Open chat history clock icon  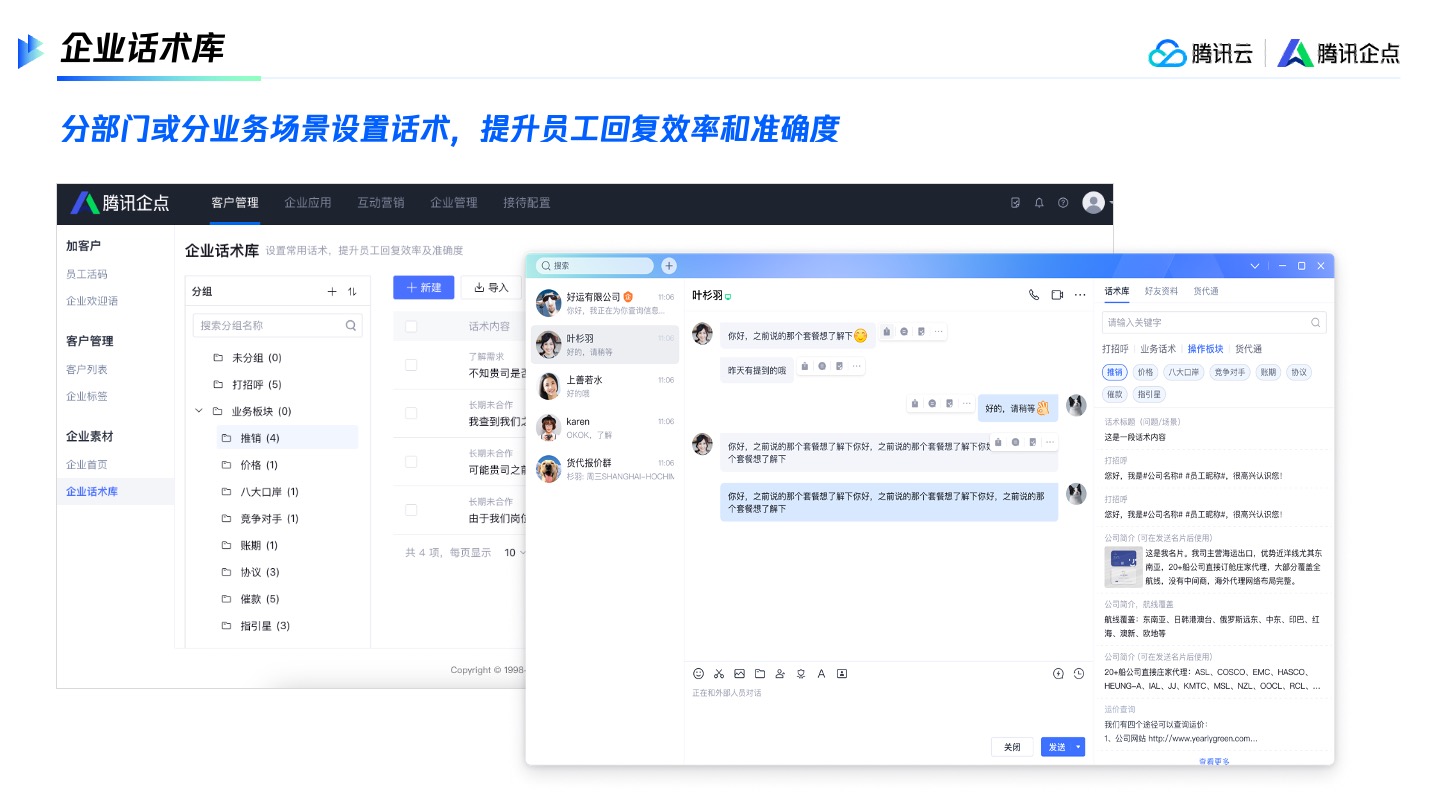pyautogui.click(x=1079, y=674)
